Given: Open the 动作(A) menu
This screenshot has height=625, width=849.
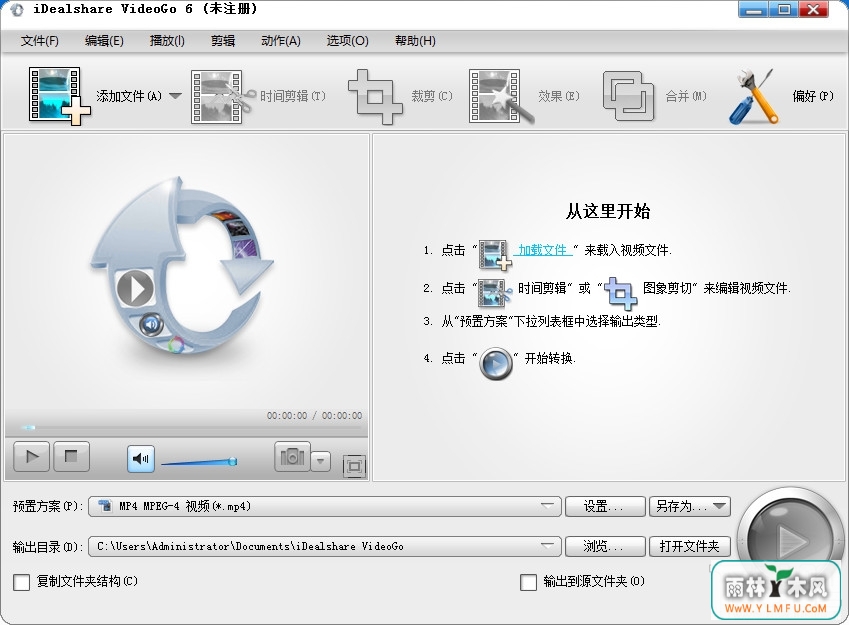Looking at the screenshot, I should click(280, 41).
